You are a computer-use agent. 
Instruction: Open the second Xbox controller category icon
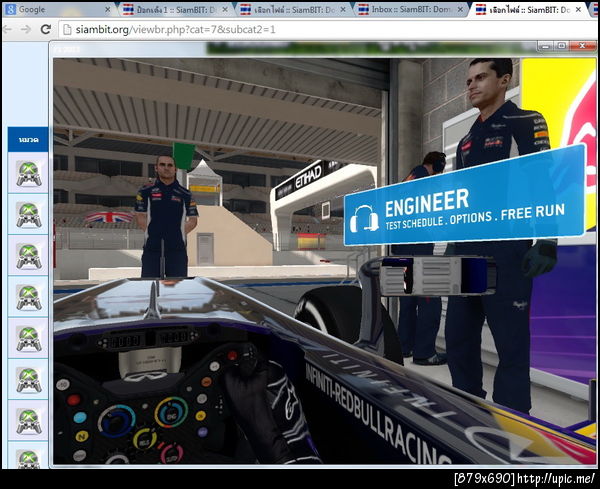pyautogui.click(x=28, y=214)
